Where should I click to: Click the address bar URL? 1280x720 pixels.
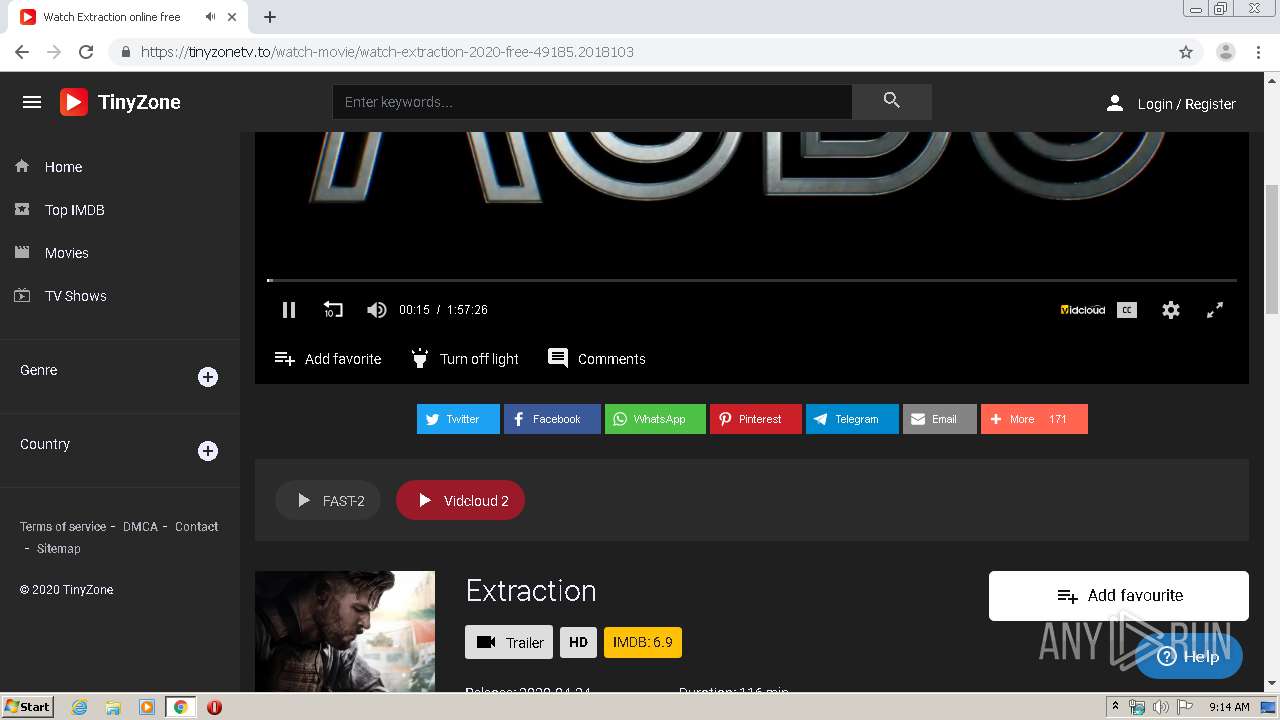387,52
